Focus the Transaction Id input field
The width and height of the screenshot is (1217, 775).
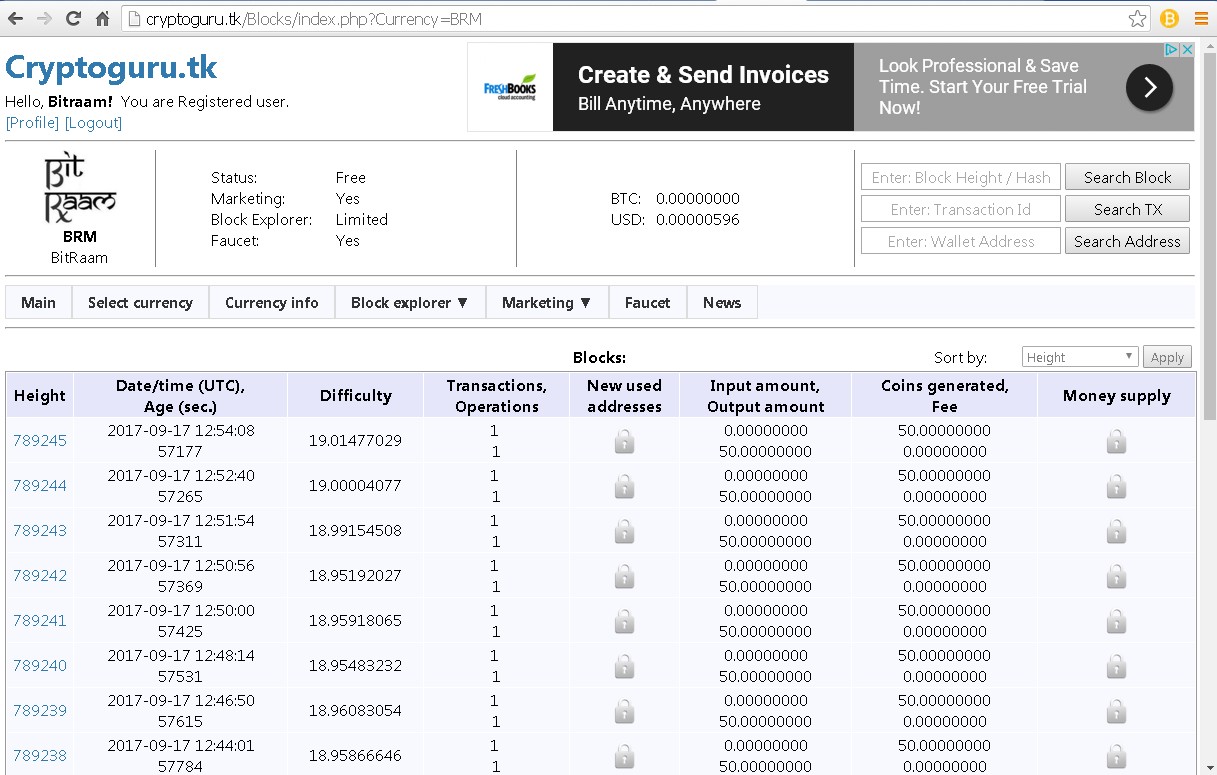(960, 209)
